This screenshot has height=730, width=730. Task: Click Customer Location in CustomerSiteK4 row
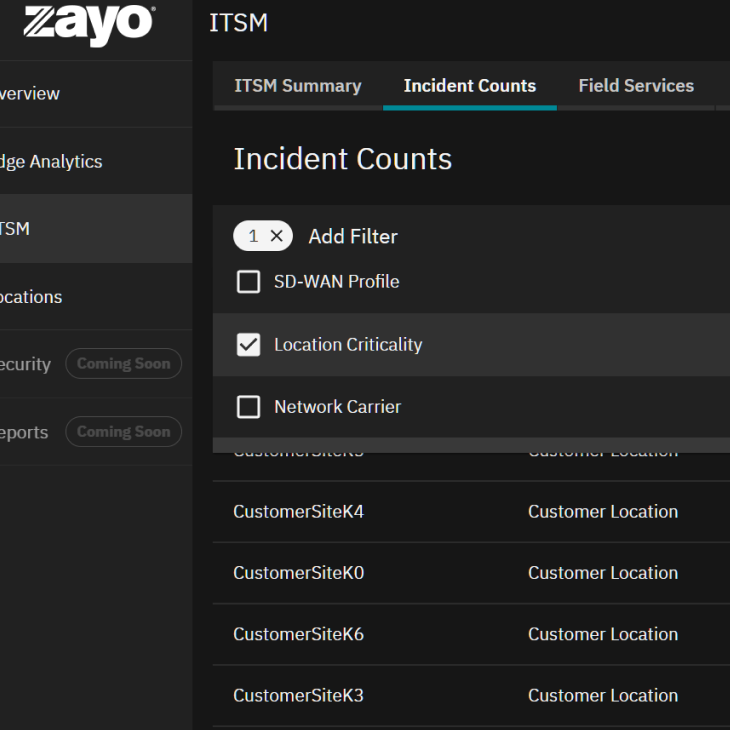pyautogui.click(x=603, y=512)
